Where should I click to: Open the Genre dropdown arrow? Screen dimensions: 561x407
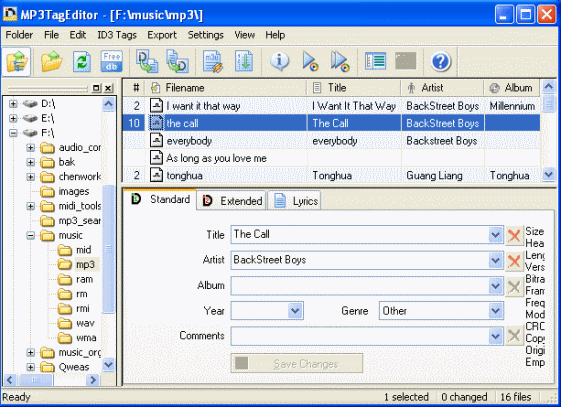point(496,310)
